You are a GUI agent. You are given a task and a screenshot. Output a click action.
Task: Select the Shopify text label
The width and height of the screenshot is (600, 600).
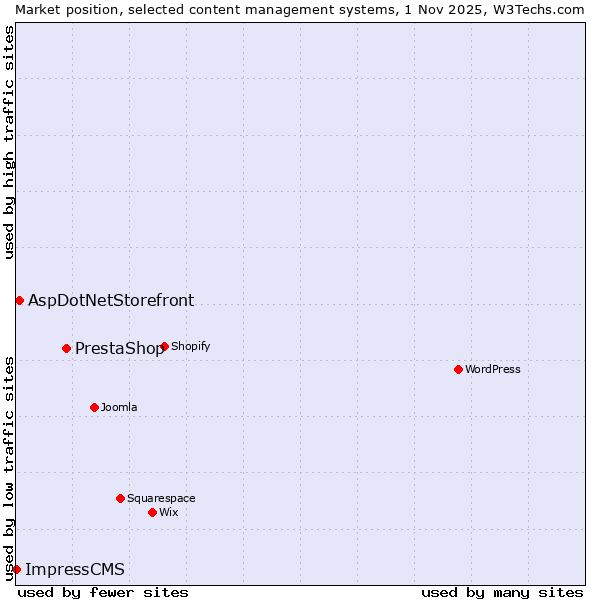point(190,347)
